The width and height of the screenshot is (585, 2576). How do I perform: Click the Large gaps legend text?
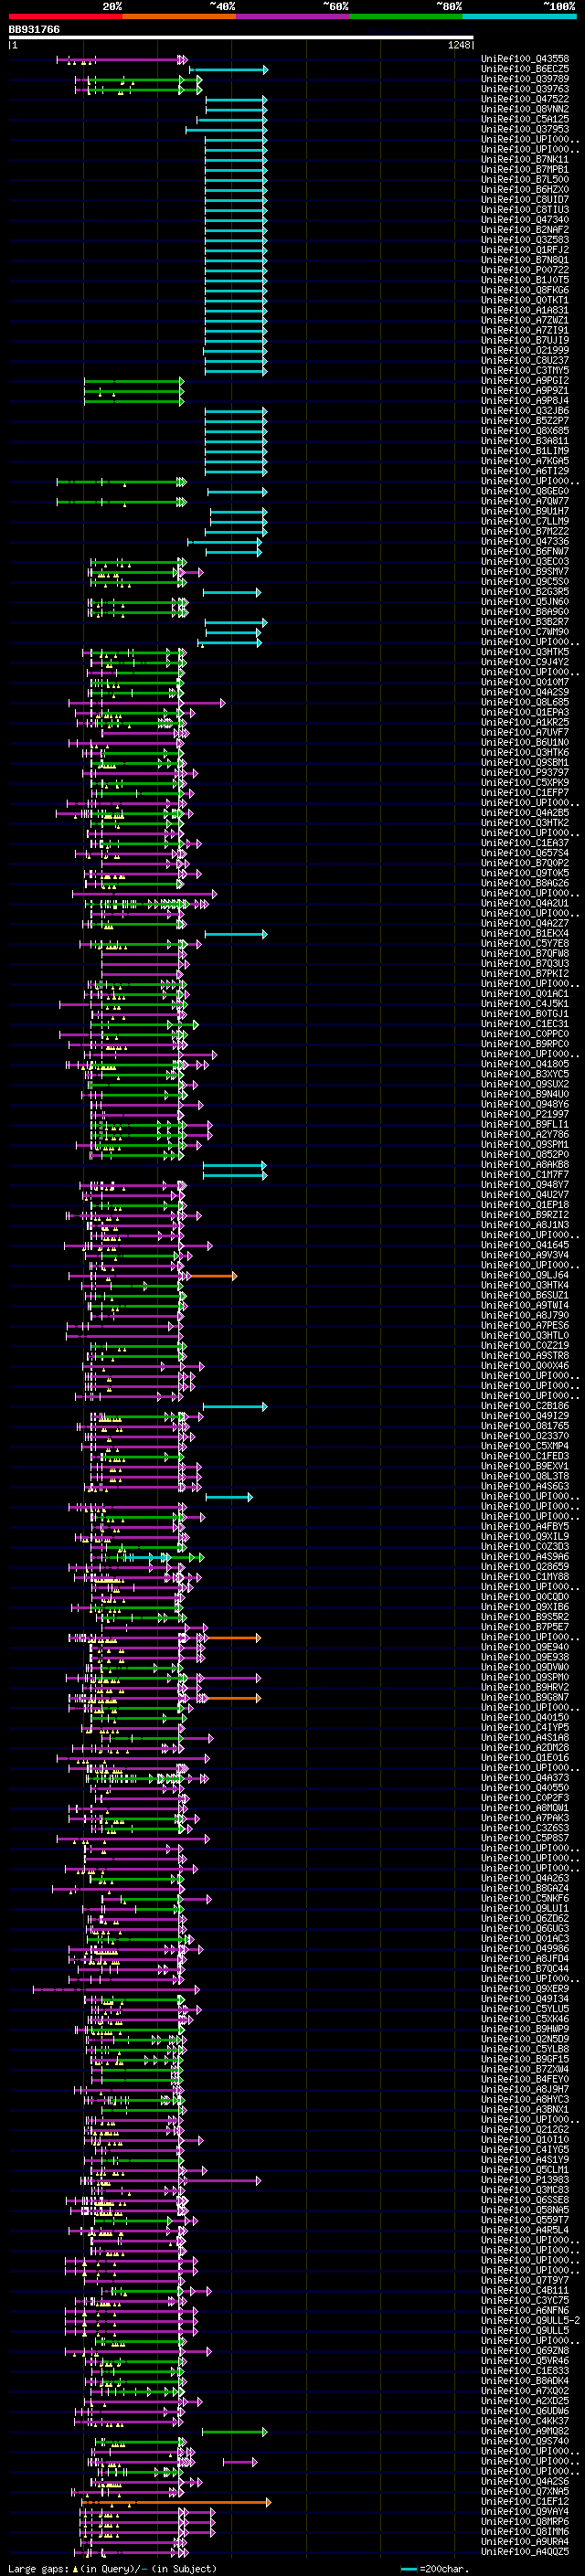112,2569
